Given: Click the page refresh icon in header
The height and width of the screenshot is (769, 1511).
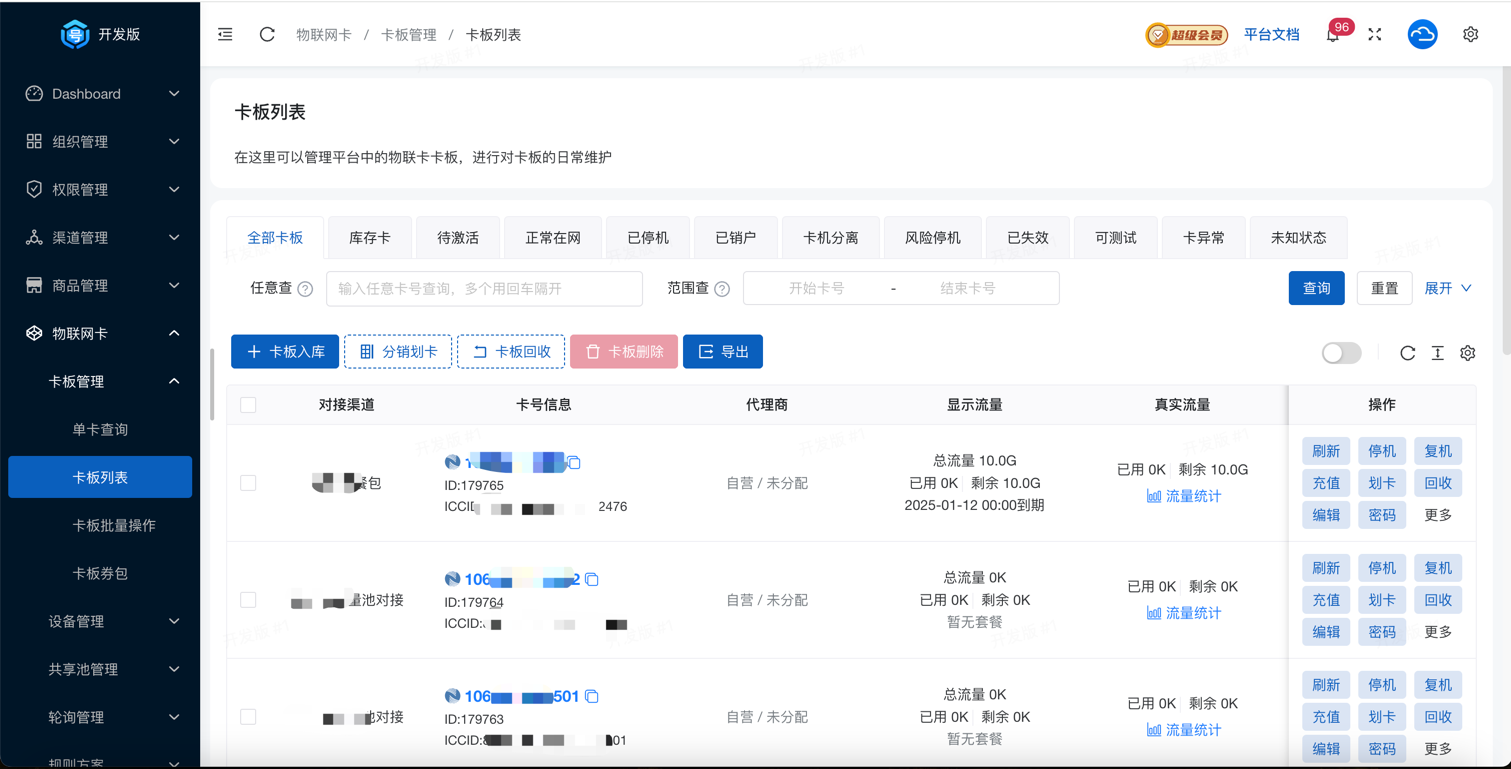Looking at the screenshot, I should pyautogui.click(x=267, y=34).
